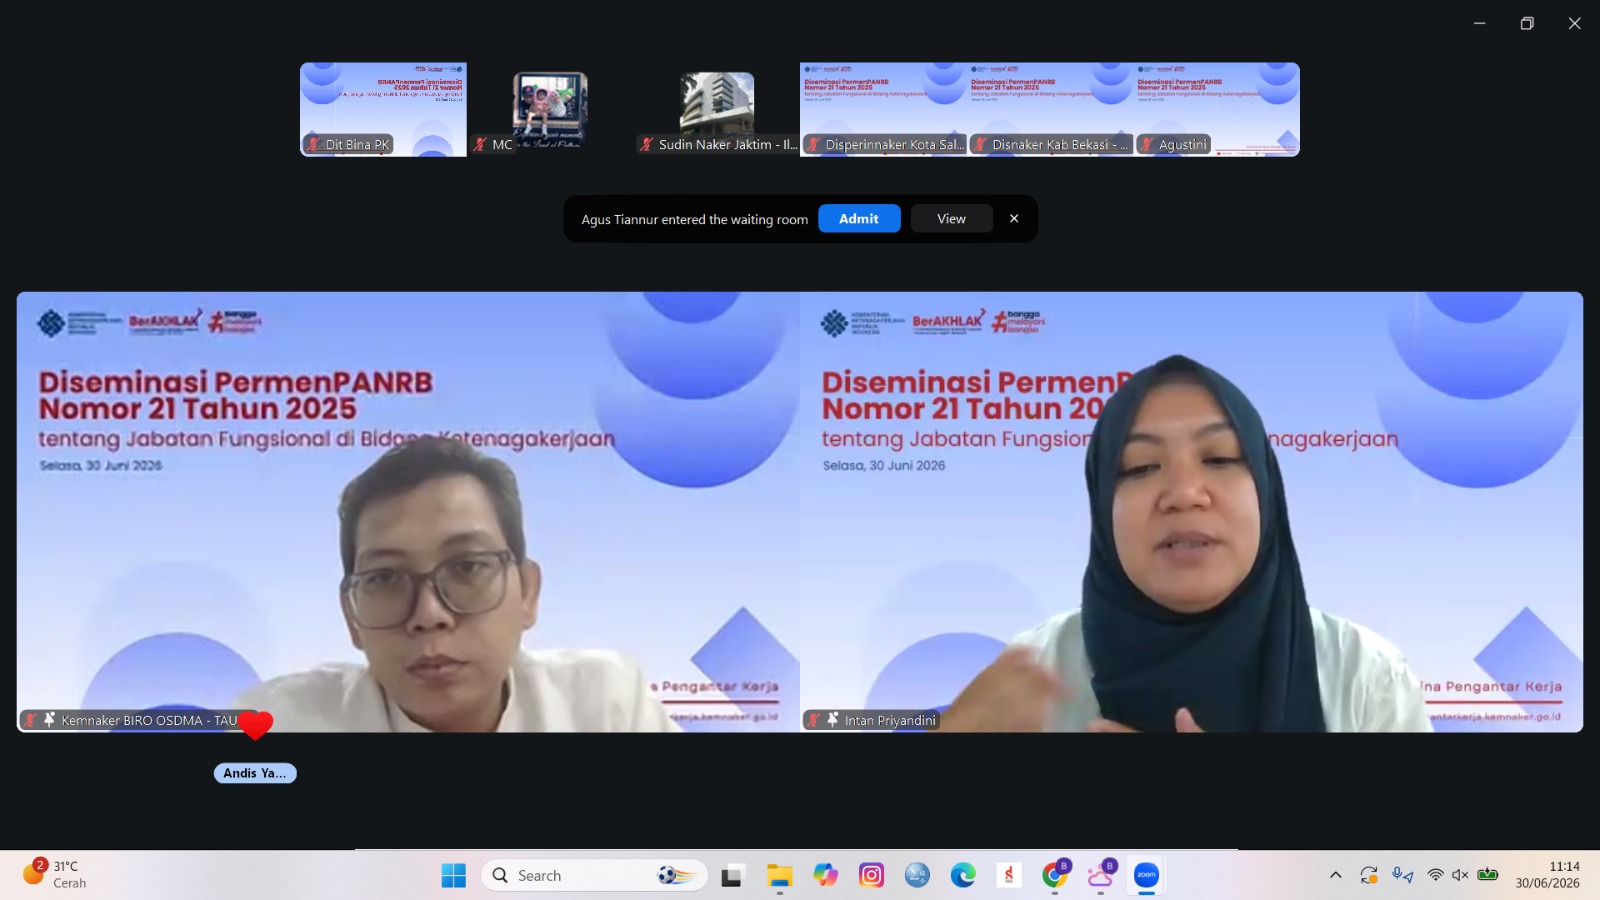The height and width of the screenshot is (900, 1600).
Task: Click the pin icon next to Intan Priyandini's name
Action: pos(832,720)
